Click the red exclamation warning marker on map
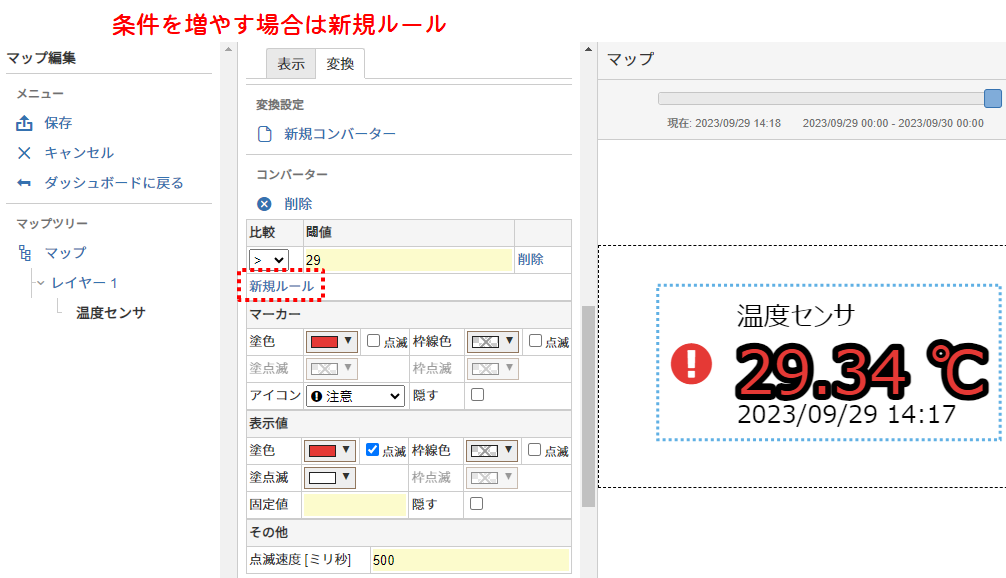Viewport: 1006px width, 578px height. tap(691, 364)
